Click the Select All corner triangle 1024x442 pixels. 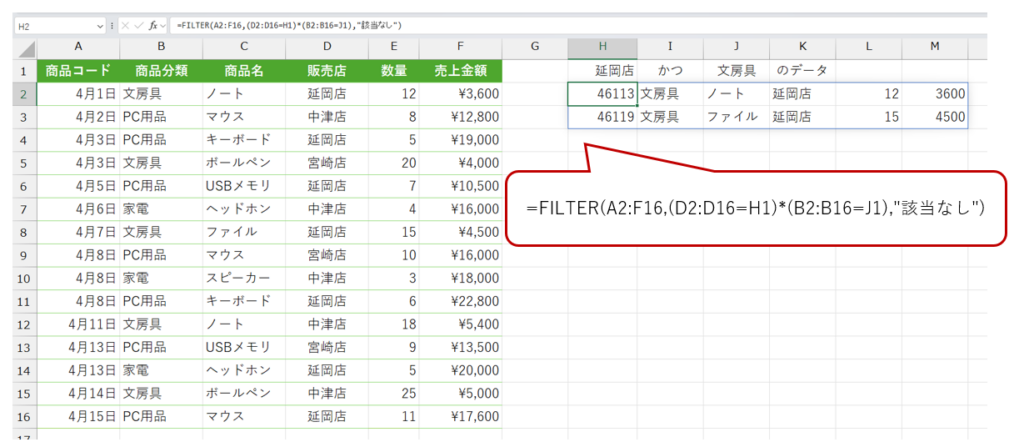tap(27, 50)
